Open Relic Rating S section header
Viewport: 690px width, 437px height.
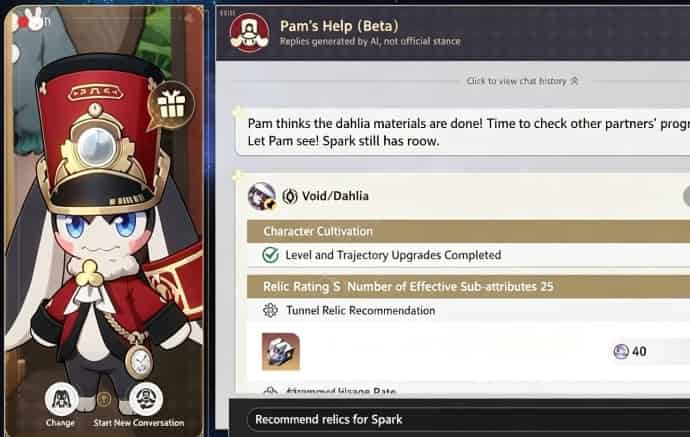468,286
